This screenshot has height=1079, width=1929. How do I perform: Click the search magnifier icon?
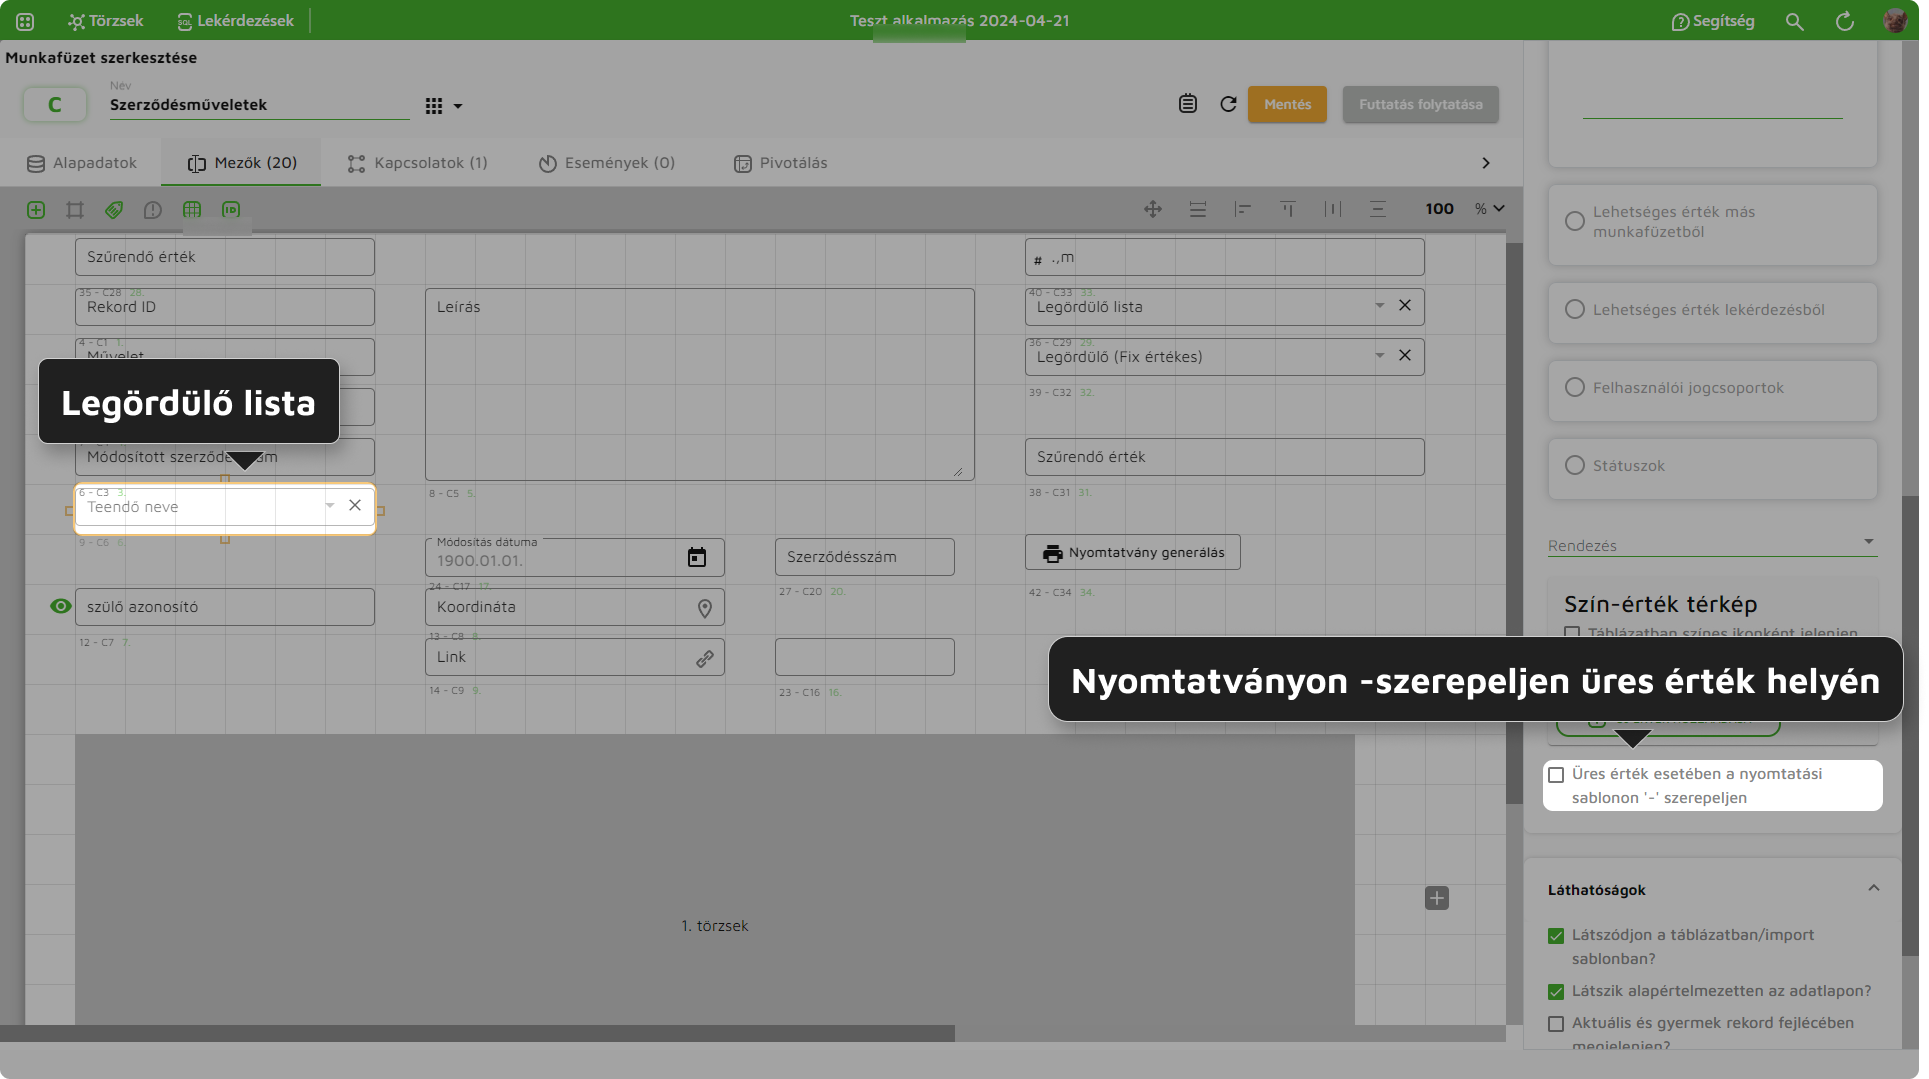(x=1795, y=21)
